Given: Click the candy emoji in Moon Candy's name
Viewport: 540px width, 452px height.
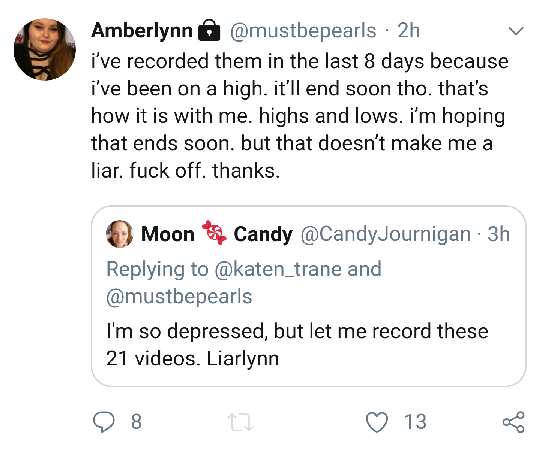Looking at the screenshot, I should pyautogui.click(x=214, y=233).
